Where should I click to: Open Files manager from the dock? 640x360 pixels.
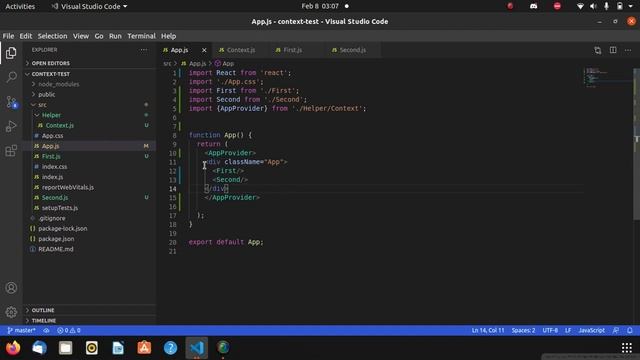[65, 348]
